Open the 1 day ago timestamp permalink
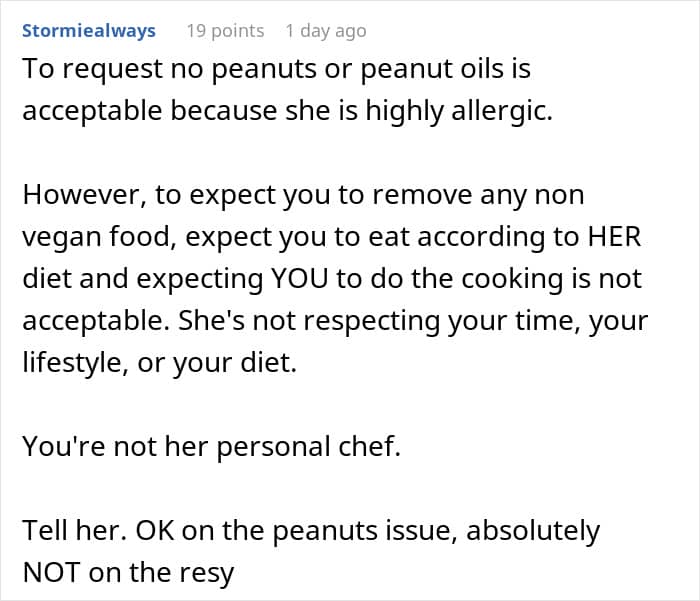This screenshot has width=700, height=601. pyautogui.click(x=326, y=31)
